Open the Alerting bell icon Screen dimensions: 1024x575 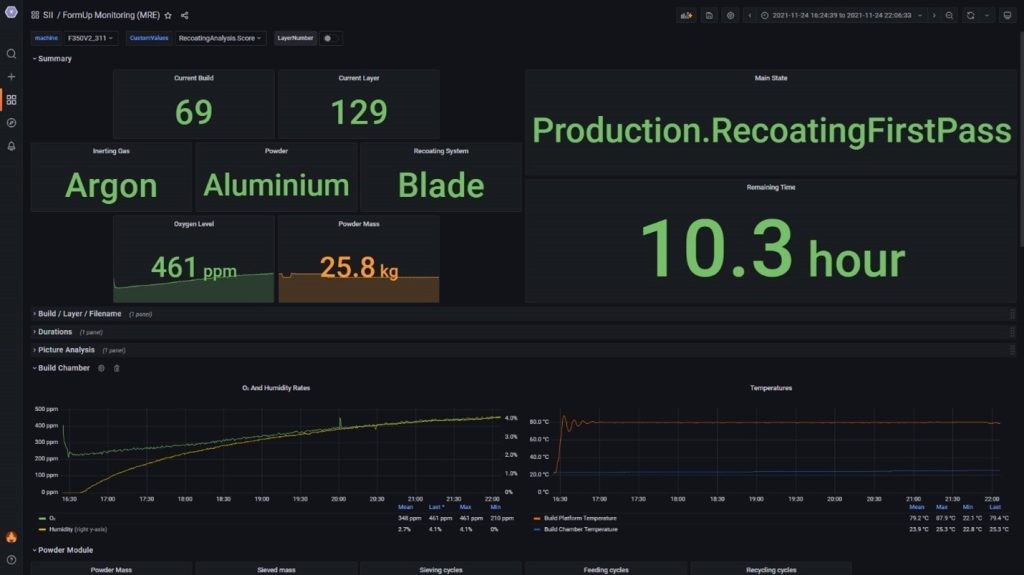(11, 146)
